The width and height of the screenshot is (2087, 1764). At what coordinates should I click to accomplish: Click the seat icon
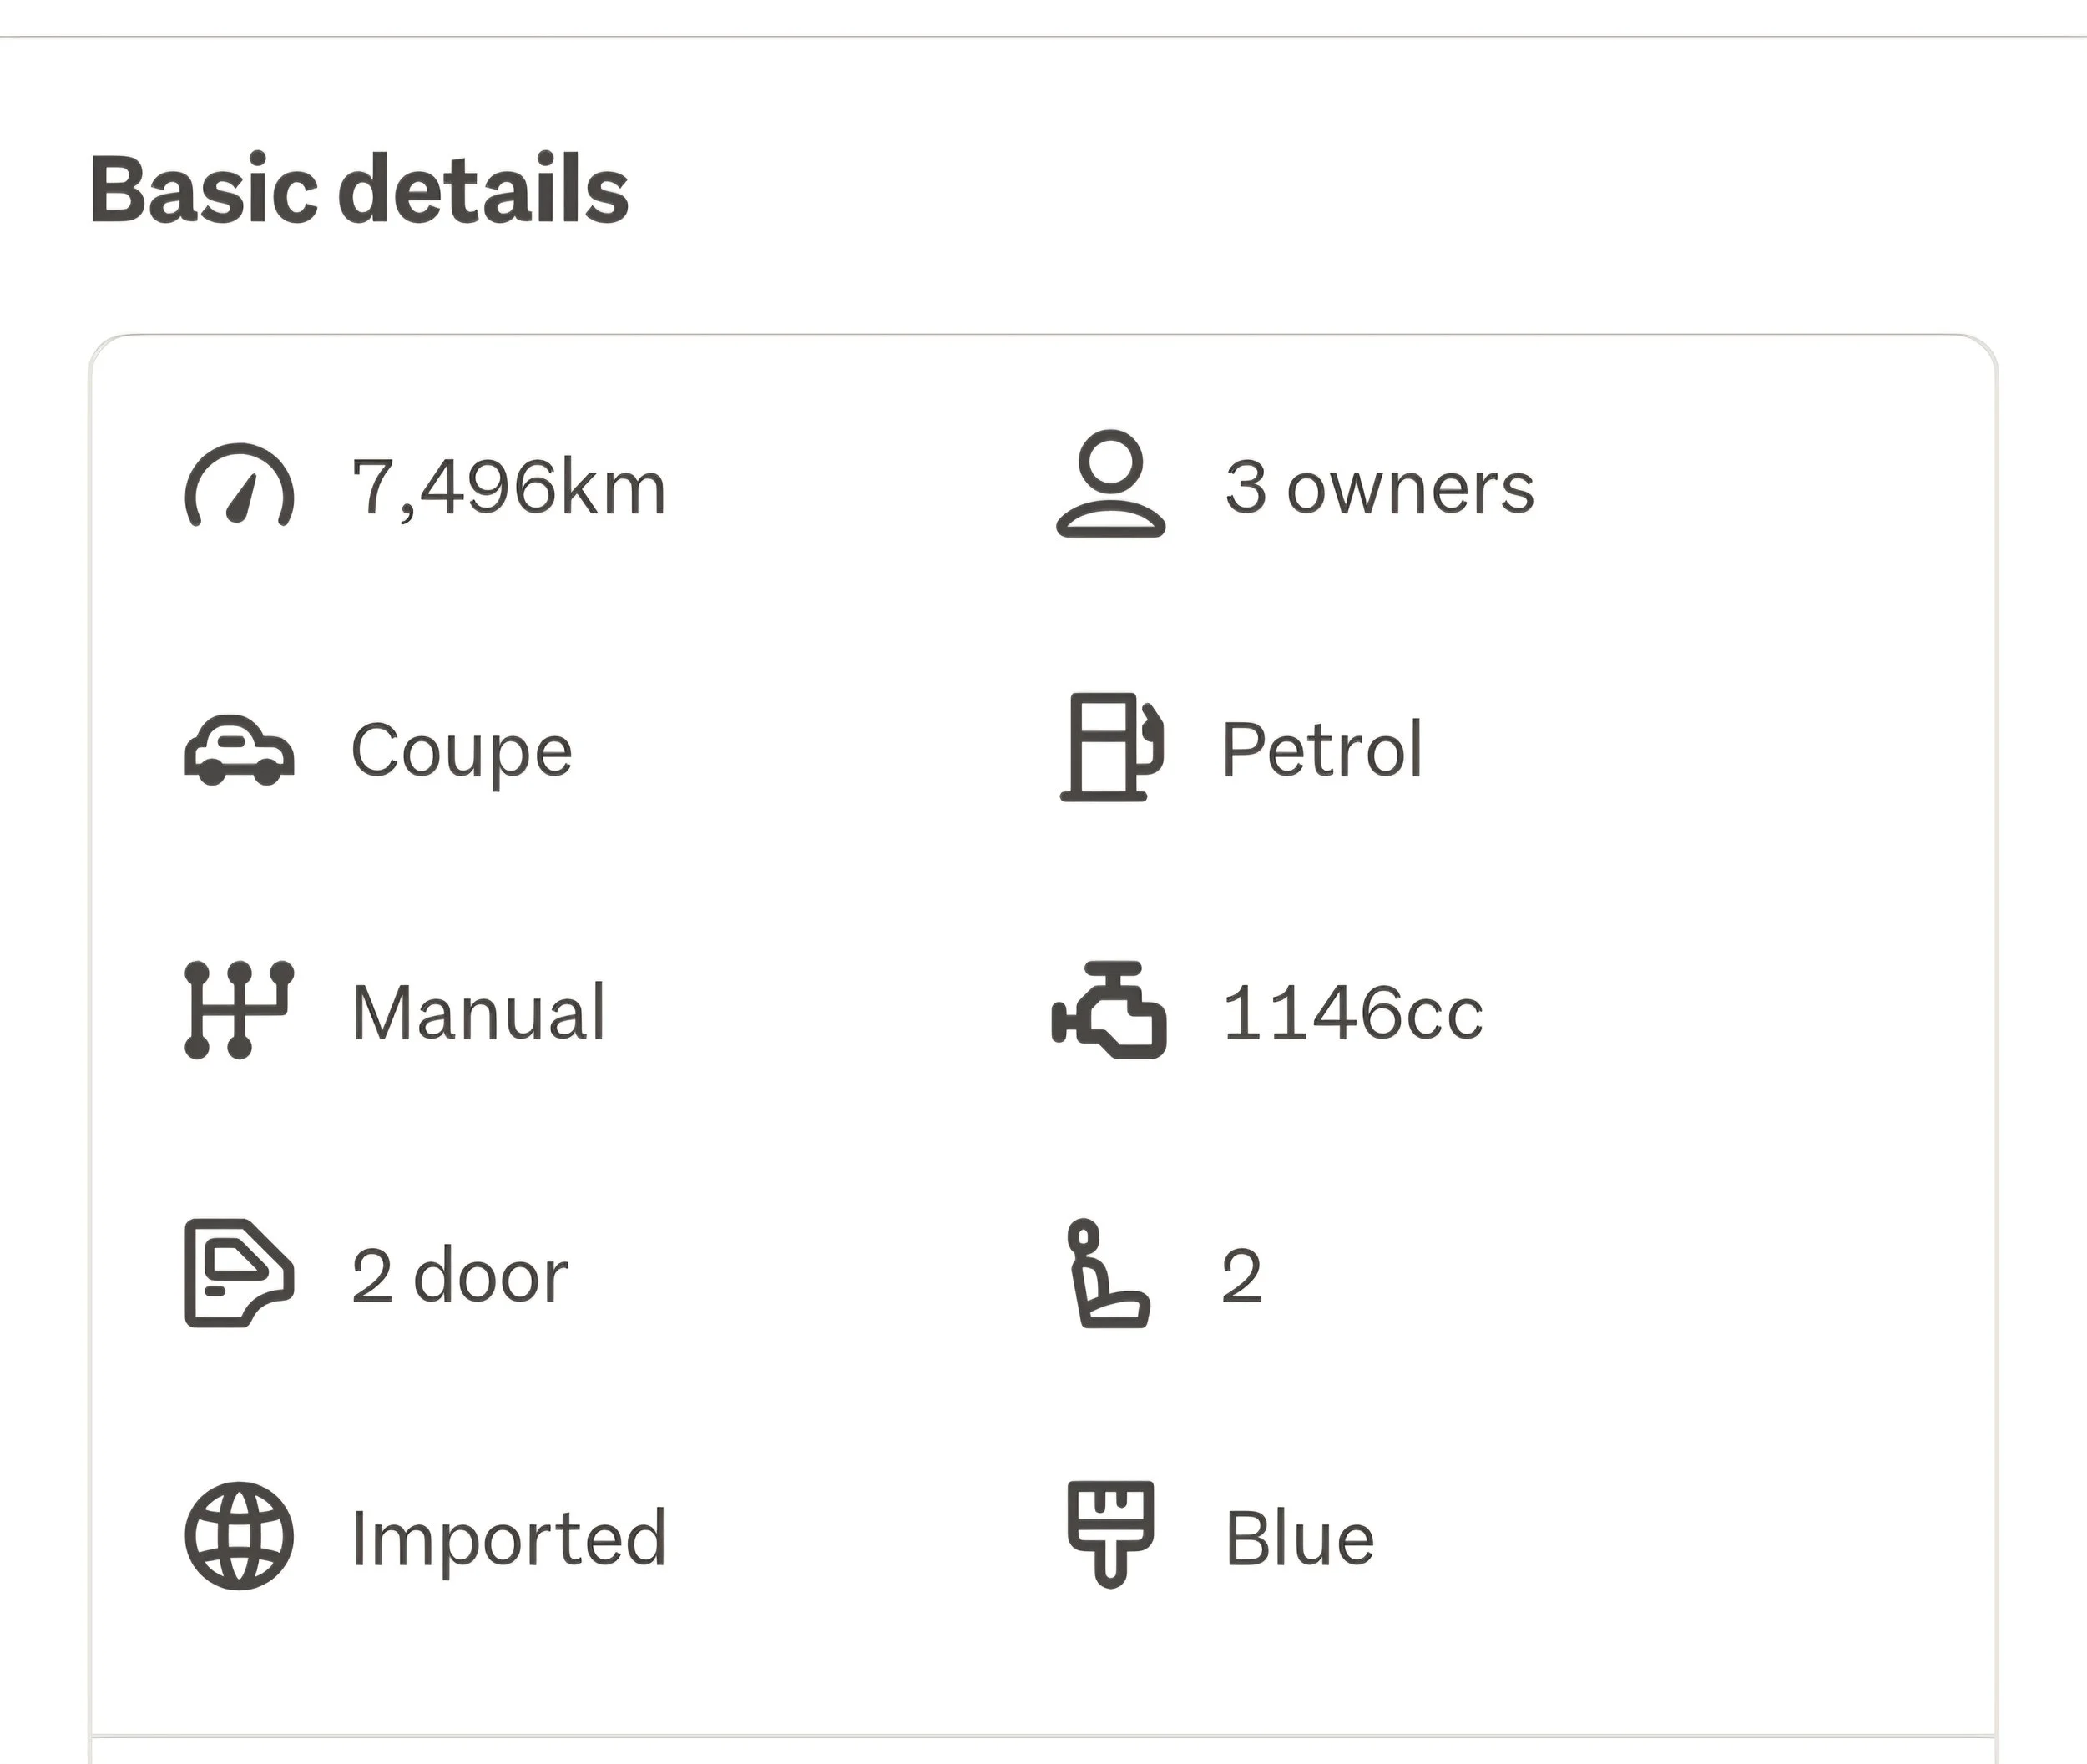coord(1108,1273)
